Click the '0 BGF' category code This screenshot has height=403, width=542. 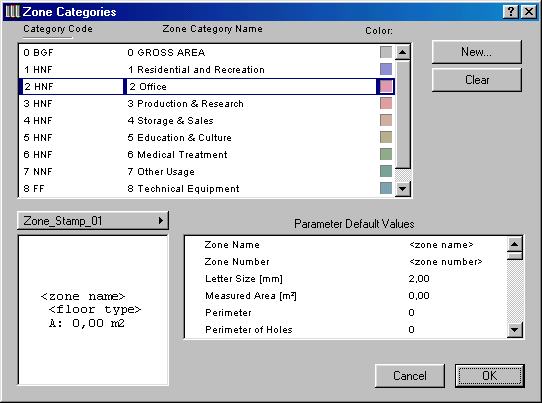[38, 53]
